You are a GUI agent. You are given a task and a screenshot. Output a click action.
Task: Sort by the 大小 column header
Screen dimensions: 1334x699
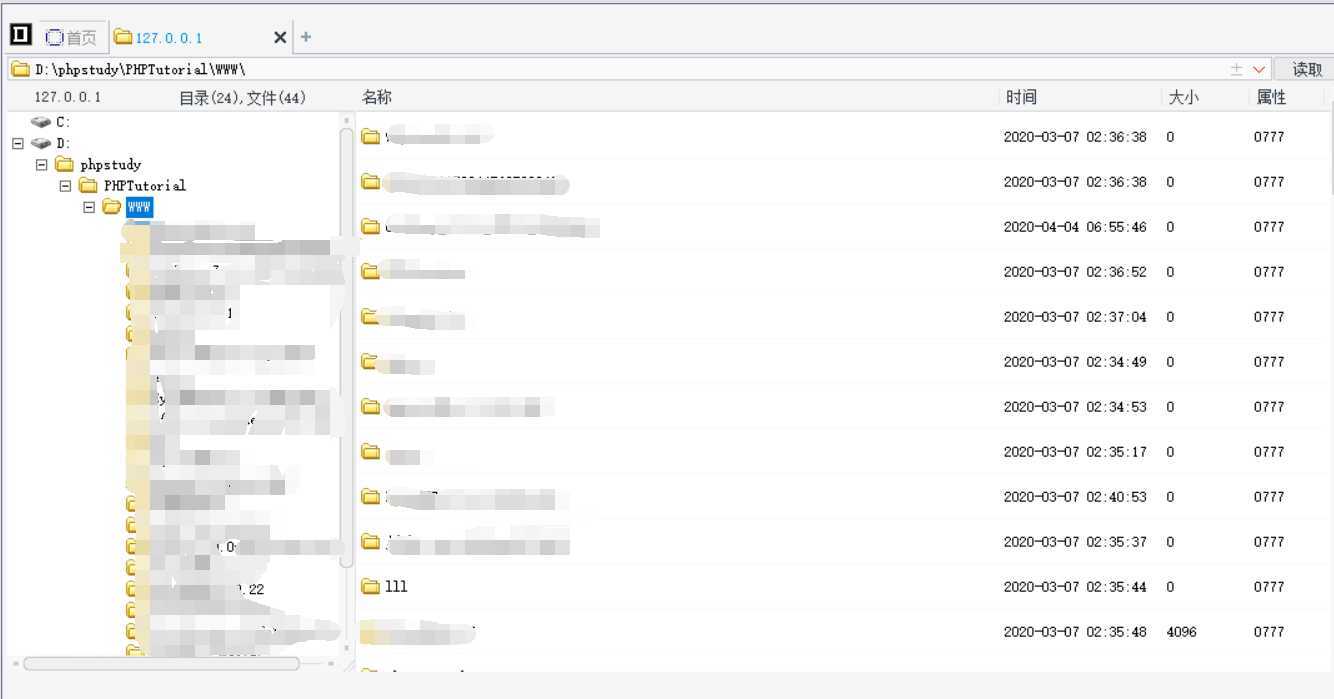(1184, 97)
